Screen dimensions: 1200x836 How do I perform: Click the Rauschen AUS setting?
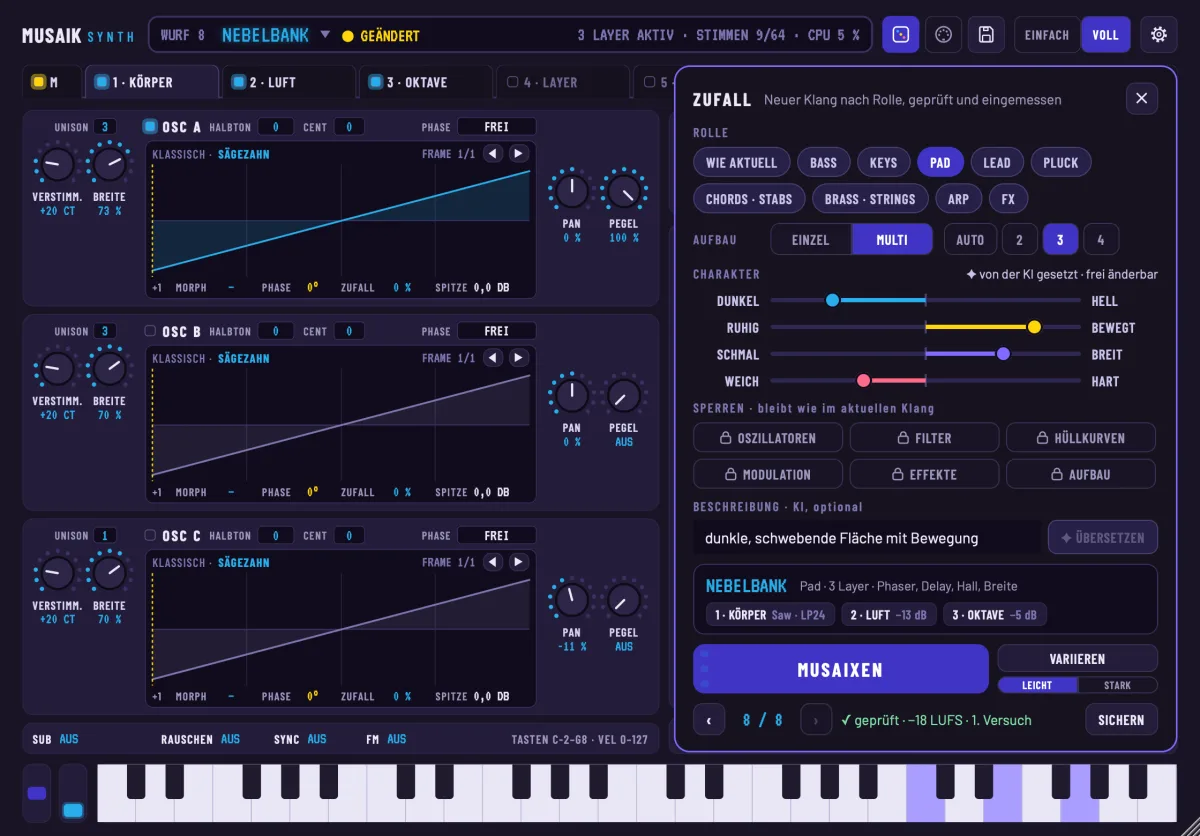point(200,739)
